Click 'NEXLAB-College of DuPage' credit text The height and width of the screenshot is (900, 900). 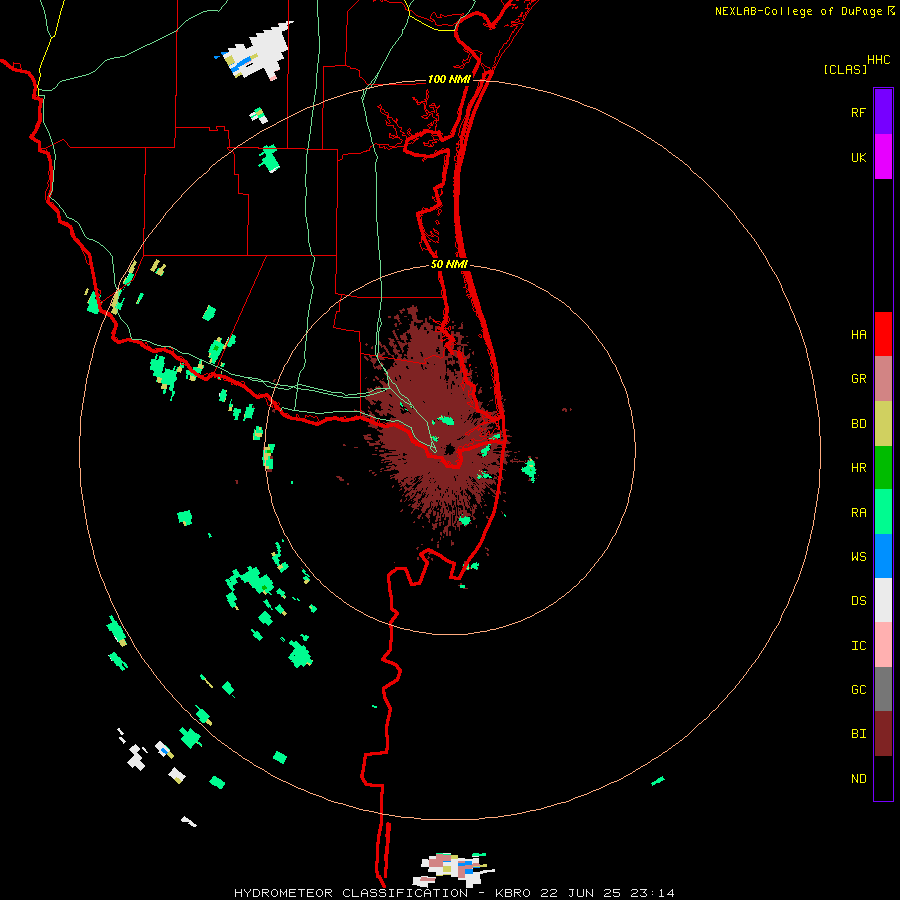798,11
